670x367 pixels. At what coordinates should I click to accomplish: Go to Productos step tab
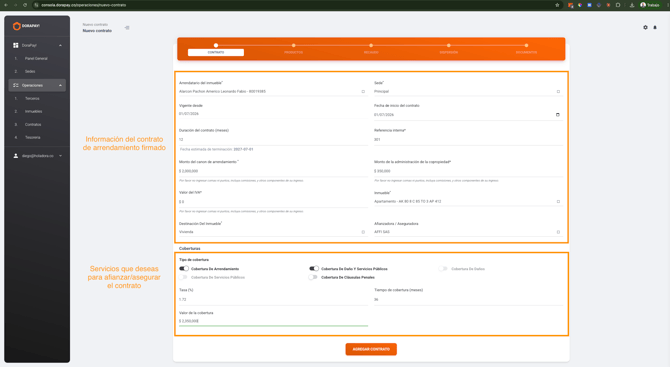click(x=294, y=52)
